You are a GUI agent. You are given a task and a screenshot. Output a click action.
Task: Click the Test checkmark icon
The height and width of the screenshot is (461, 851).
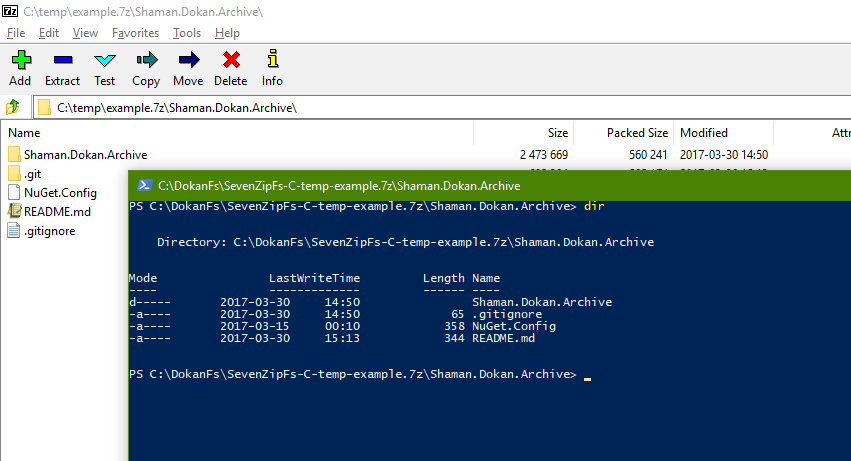[x=104, y=60]
